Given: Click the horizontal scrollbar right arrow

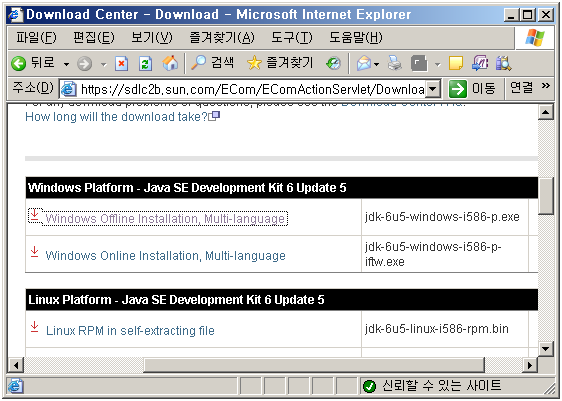Looking at the screenshot, I should point(529,365).
